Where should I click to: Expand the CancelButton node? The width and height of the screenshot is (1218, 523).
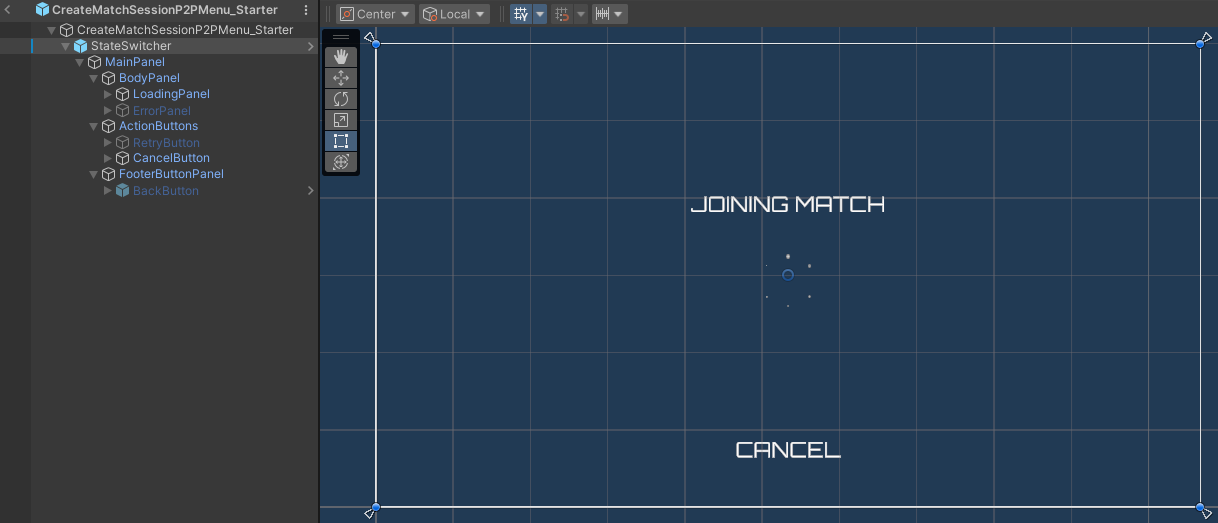click(108, 158)
